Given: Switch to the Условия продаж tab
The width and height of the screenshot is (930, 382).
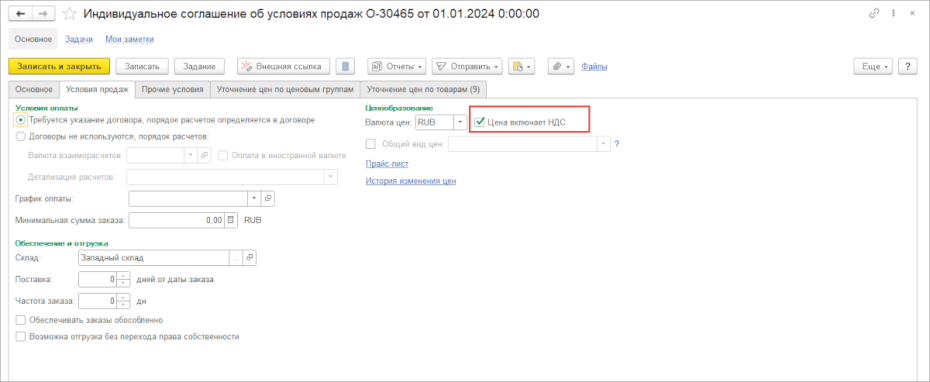Looking at the screenshot, I should pyautogui.click(x=97, y=89).
